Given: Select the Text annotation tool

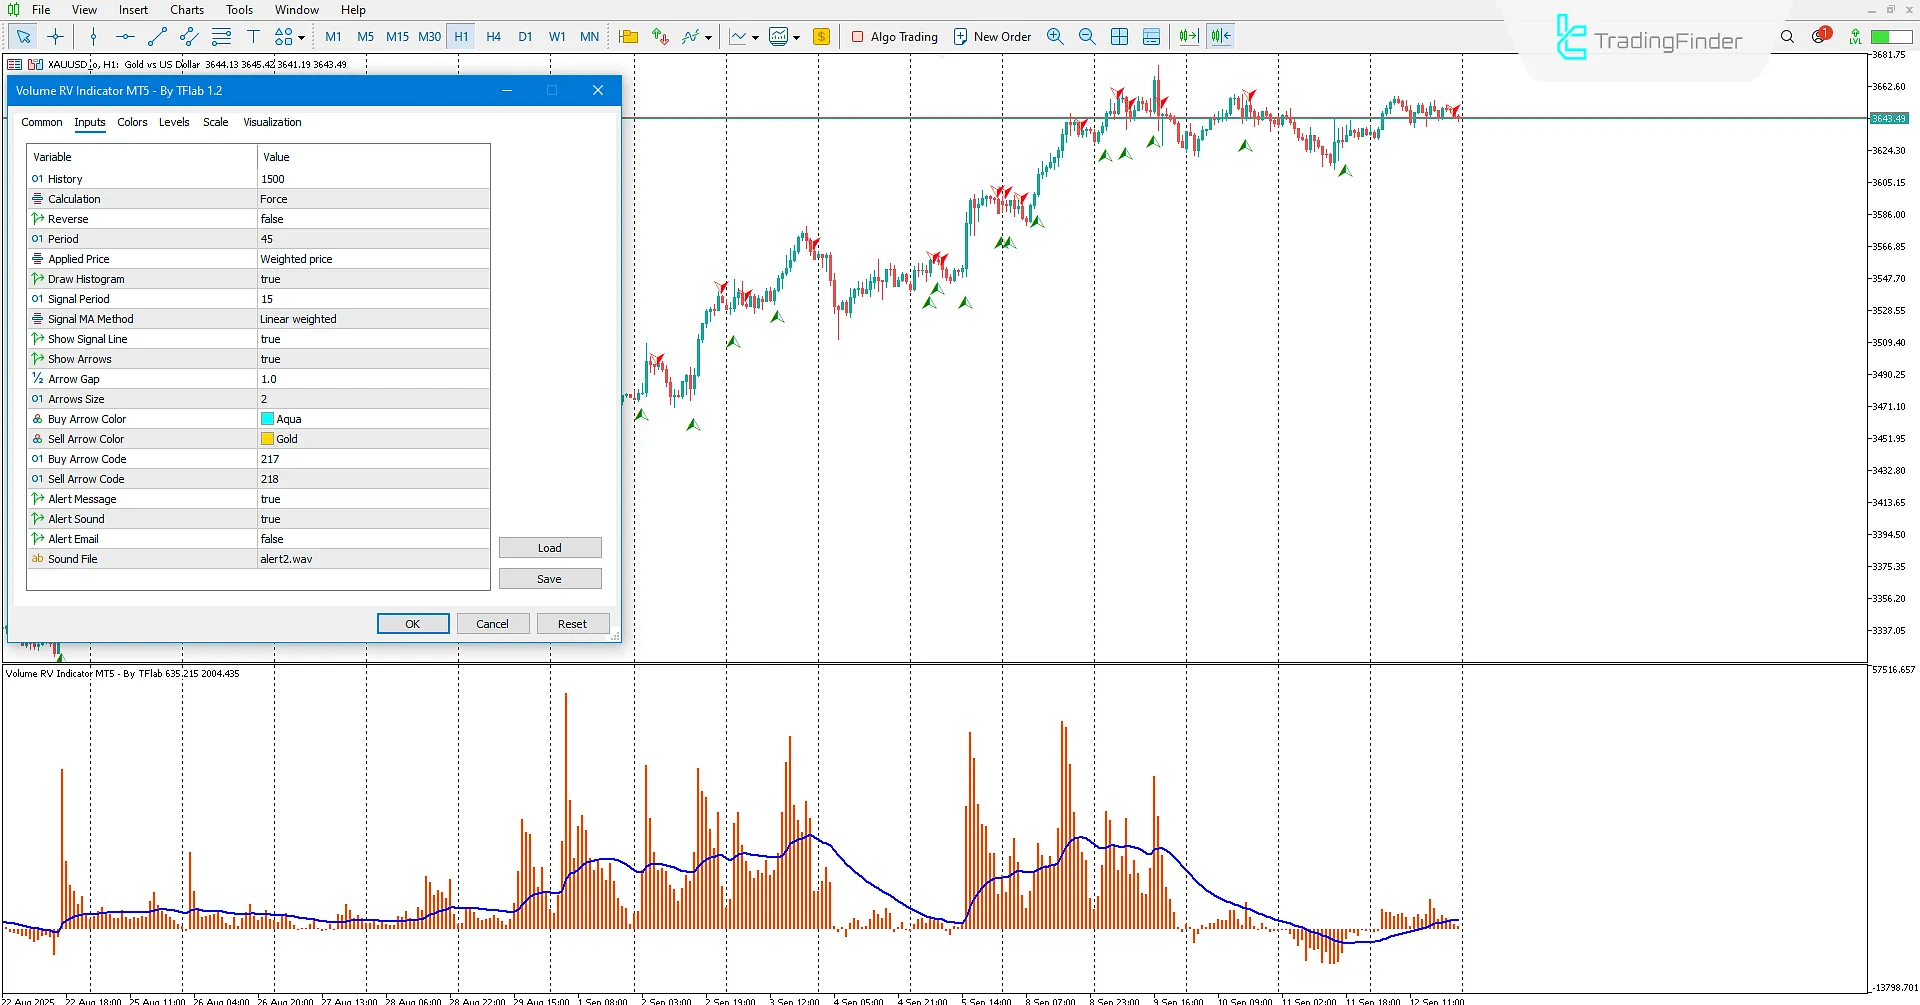Looking at the screenshot, I should tap(254, 36).
